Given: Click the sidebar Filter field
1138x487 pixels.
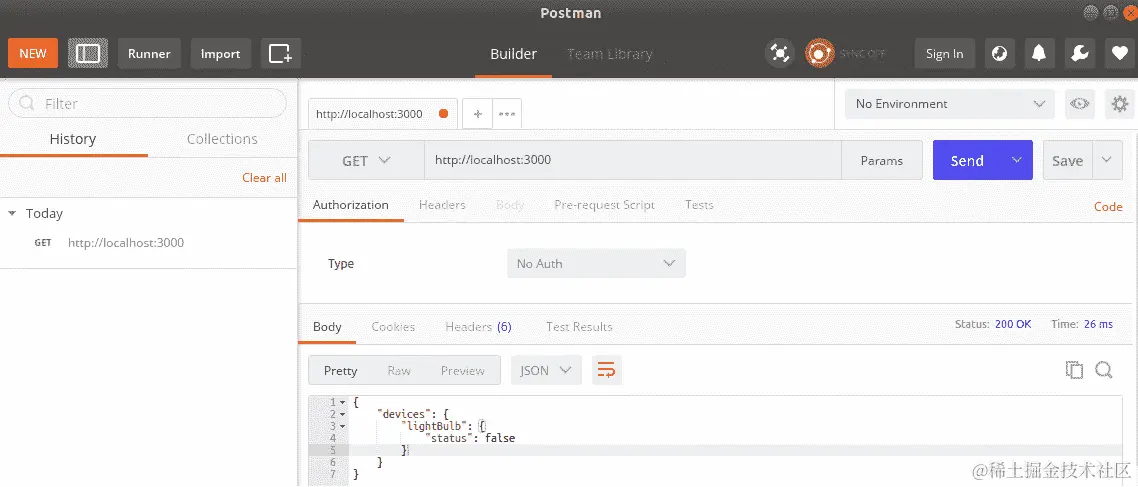Looking at the screenshot, I should (147, 104).
